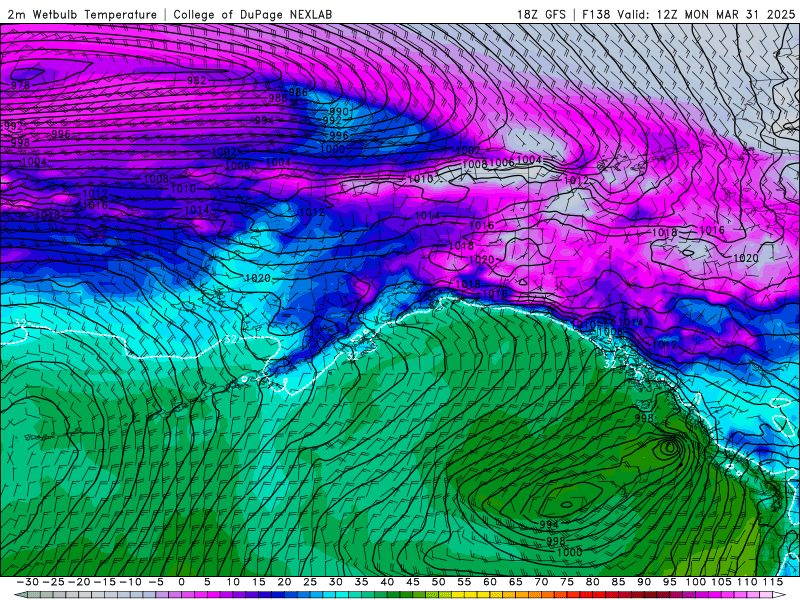Click the -25 value on the color scale

point(53,582)
